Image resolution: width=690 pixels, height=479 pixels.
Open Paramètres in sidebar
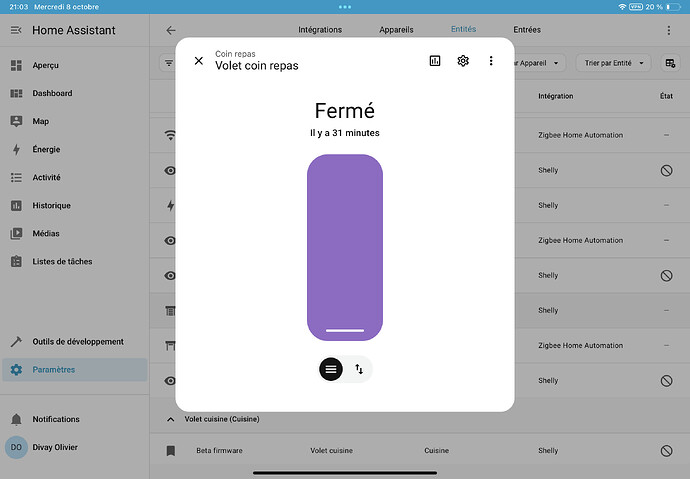(x=75, y=369)
